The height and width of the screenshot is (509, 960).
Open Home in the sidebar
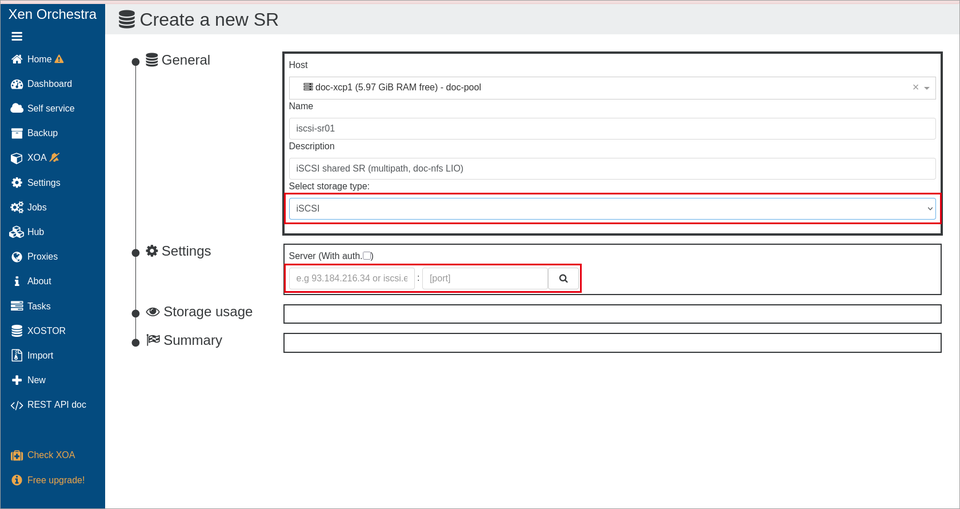coord(39,59)
